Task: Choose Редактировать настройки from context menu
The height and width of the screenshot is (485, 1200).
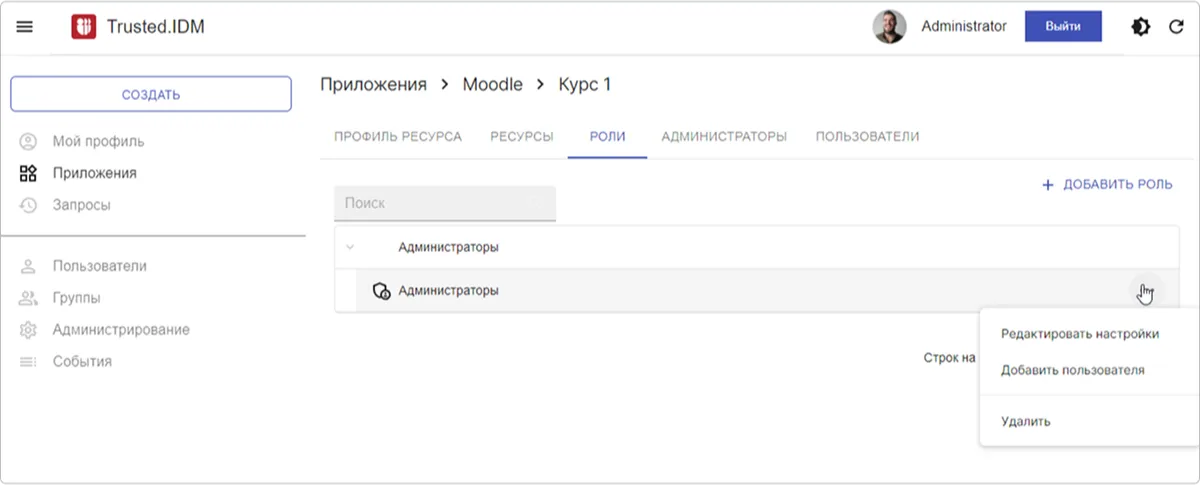Action: click(1080, 334)
